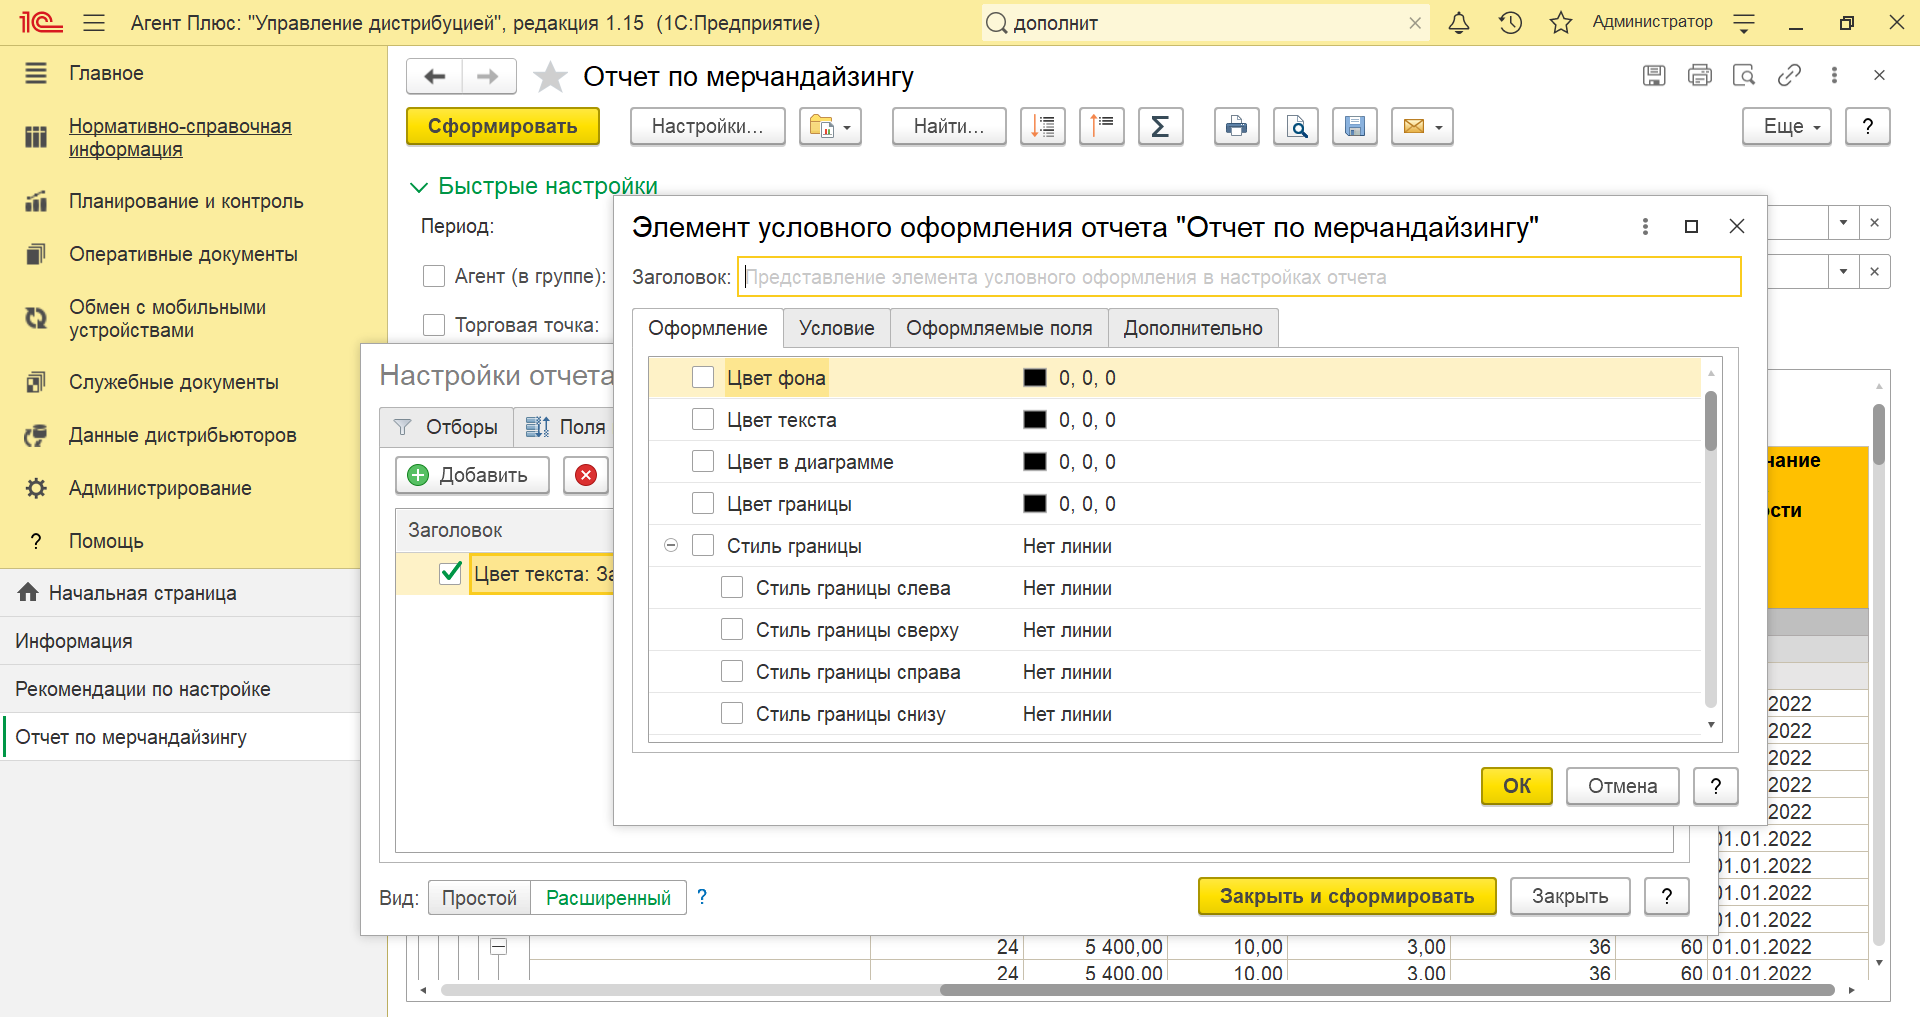Viewport: 1920px width, 1017px height.
Task: Open vertical dots menu of report page
Action: point(1834,75)
